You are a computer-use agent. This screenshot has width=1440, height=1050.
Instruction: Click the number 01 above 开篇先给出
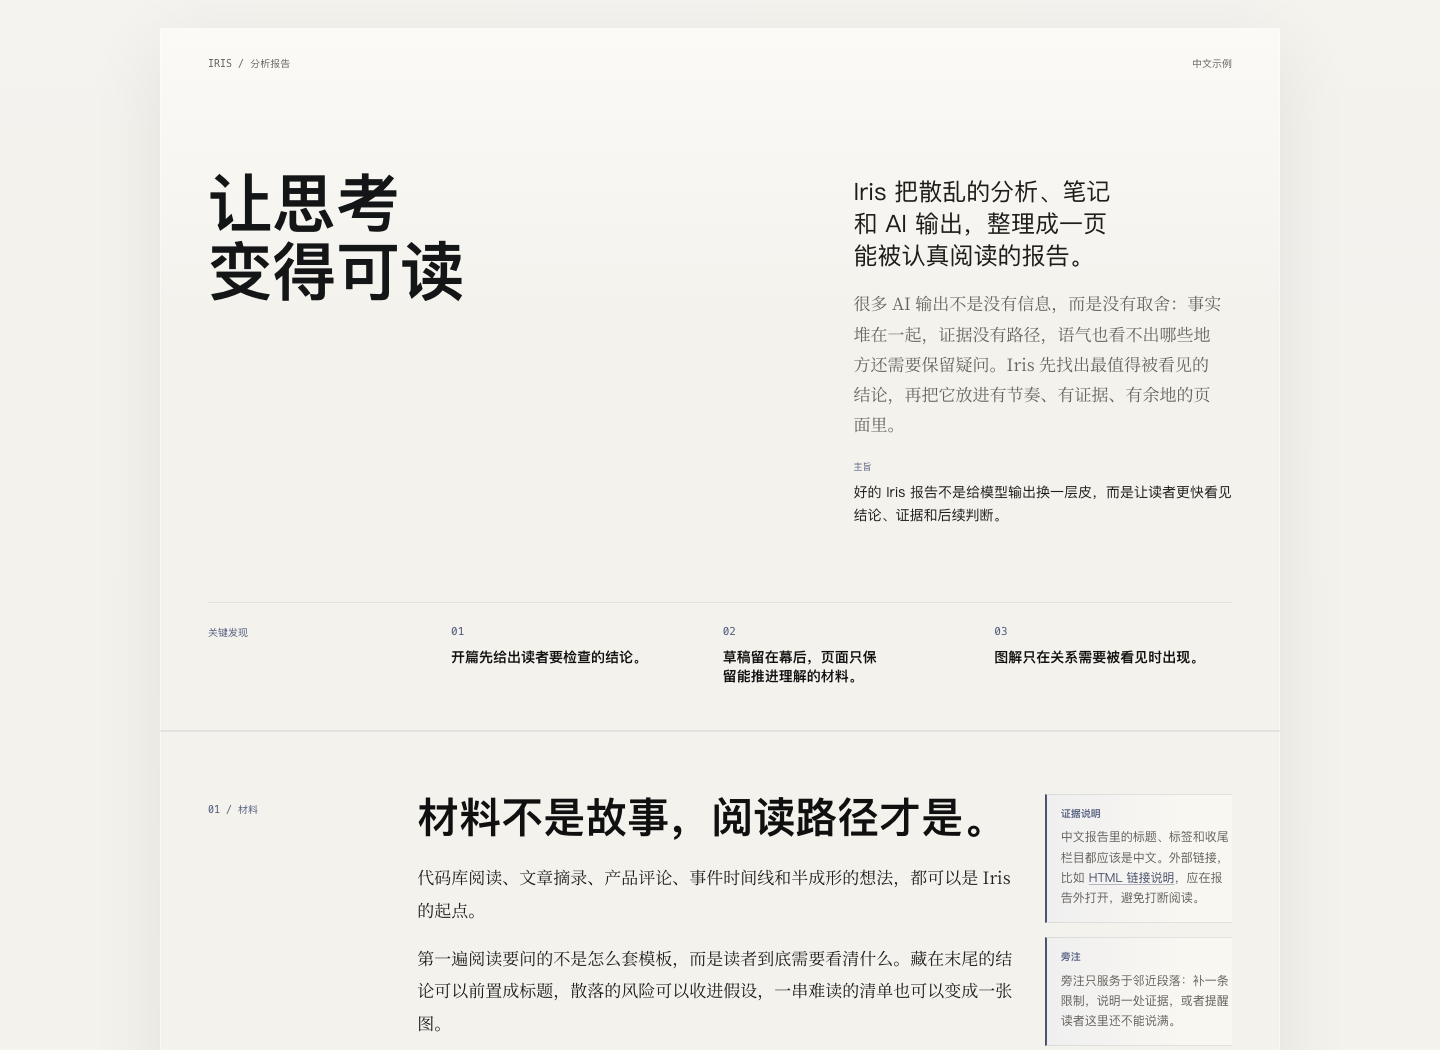(x=457, y=631)
